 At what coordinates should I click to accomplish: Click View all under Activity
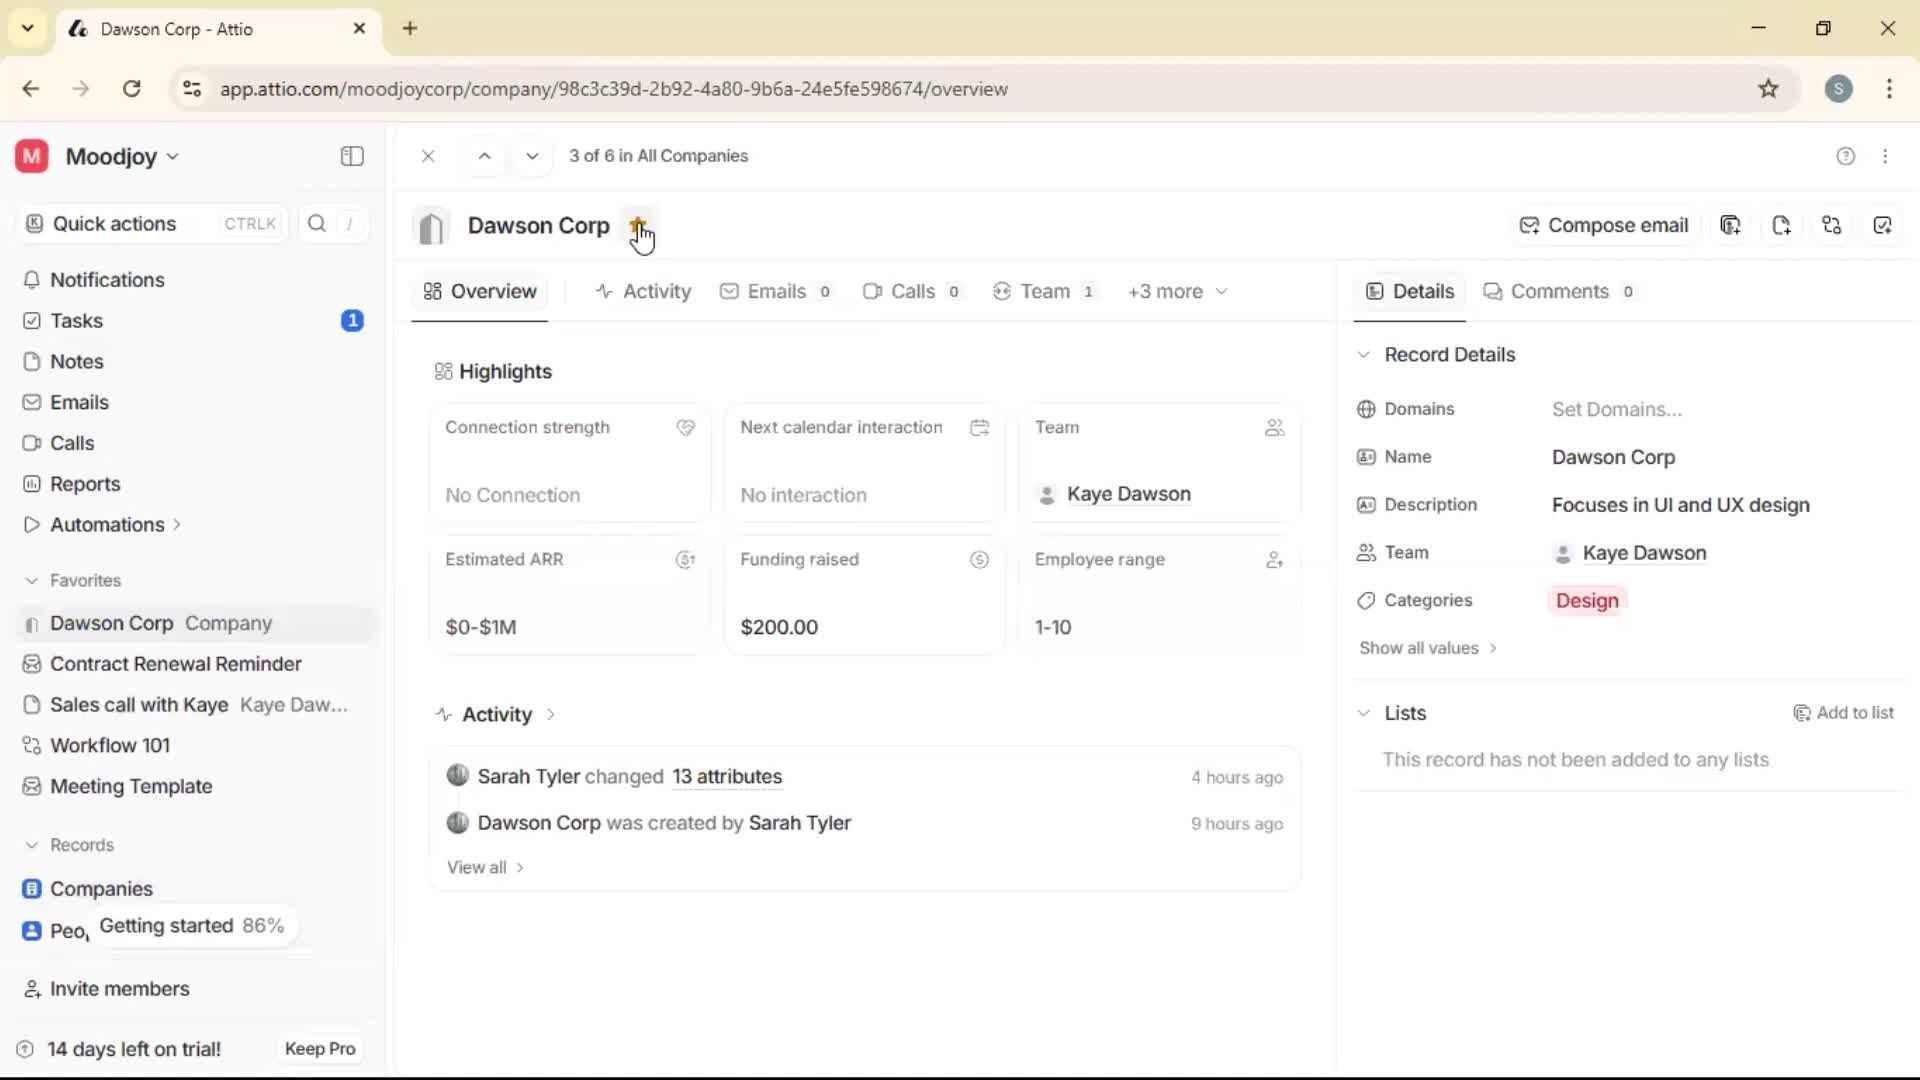[477, 867]
